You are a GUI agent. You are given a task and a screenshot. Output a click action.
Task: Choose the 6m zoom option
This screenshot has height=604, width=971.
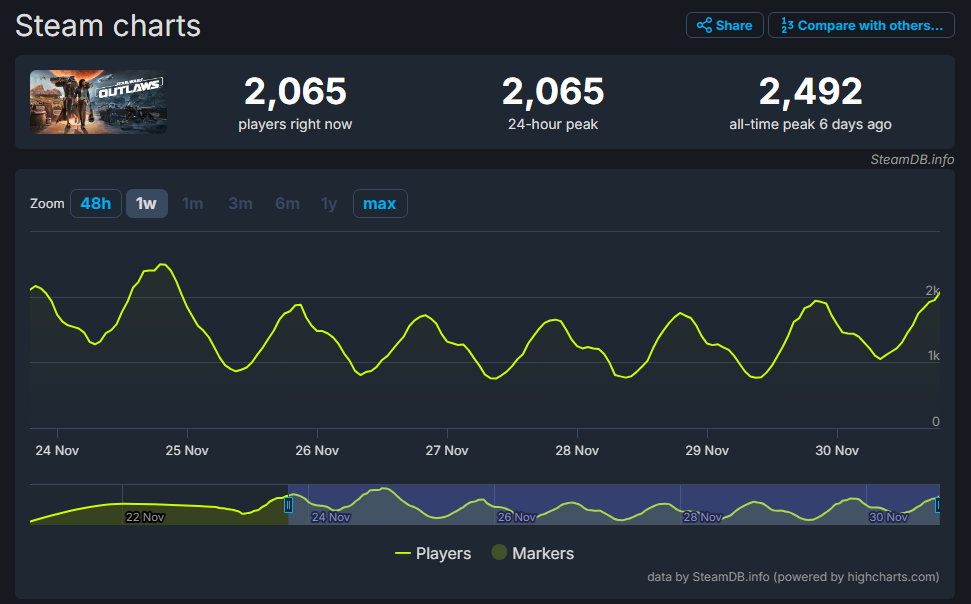click(287, 203)
